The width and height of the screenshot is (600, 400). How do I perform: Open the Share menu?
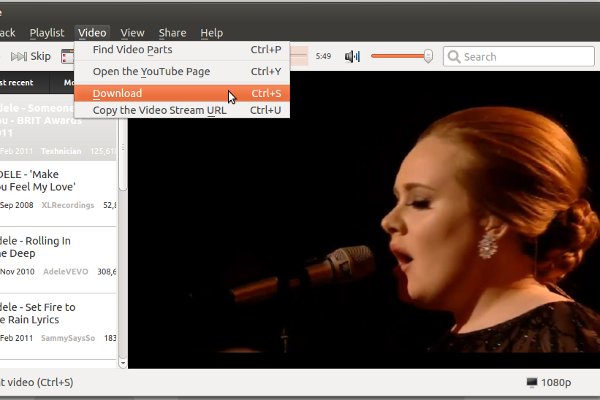pos(172,33)
